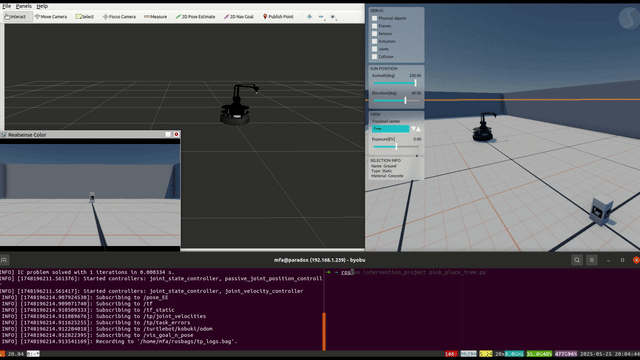Screen dimensions: 640x360
Task: Adjust the sun Elevation slider handle
Action: coord(405,100)
